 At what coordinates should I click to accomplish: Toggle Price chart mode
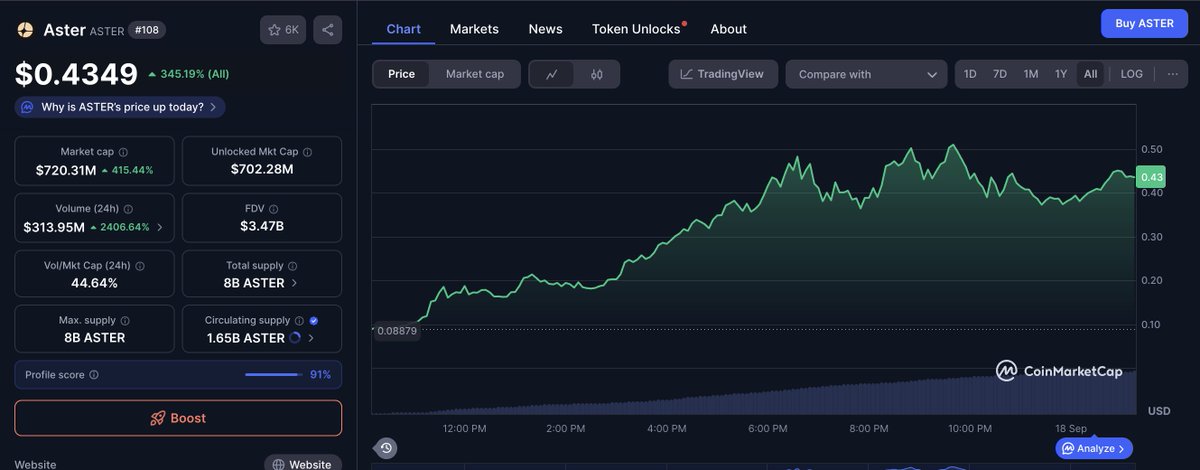402,74
